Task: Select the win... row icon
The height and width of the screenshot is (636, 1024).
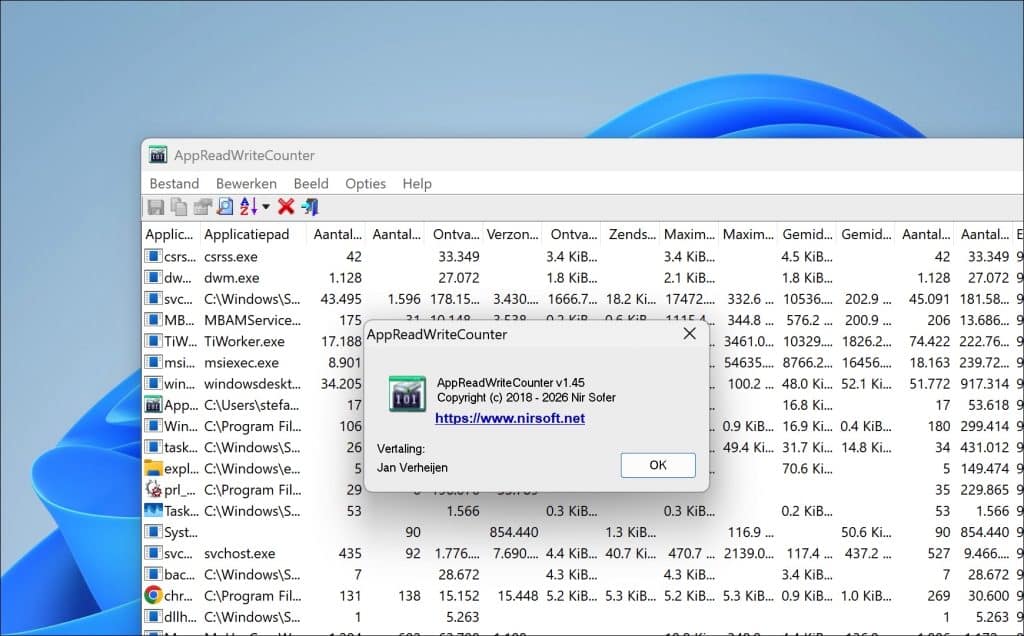Action: pos(153,383)
